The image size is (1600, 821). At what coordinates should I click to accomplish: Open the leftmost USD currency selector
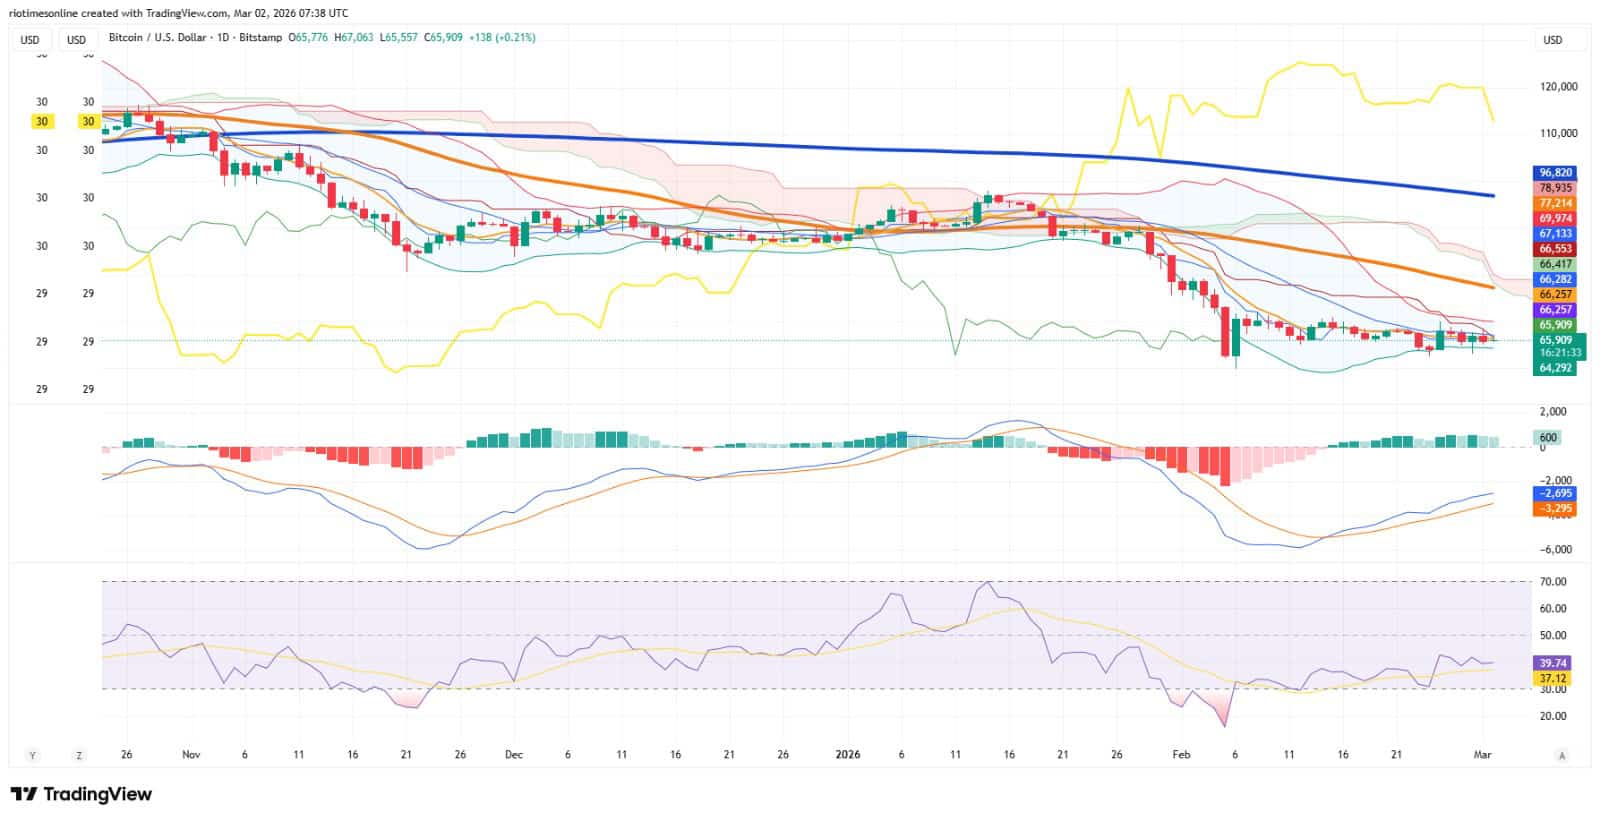(31, 40)
